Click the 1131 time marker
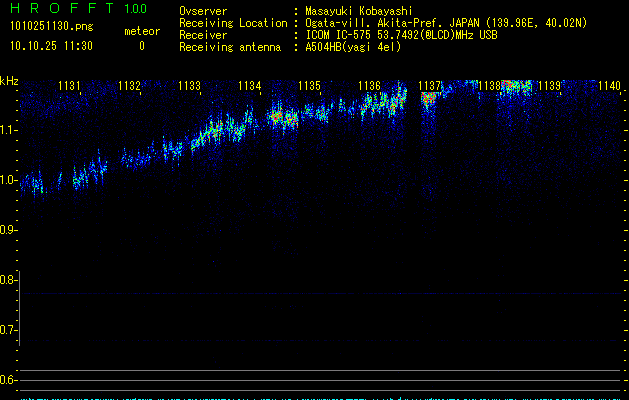This screenshot has height=400, width=629. tap(69, 86)
